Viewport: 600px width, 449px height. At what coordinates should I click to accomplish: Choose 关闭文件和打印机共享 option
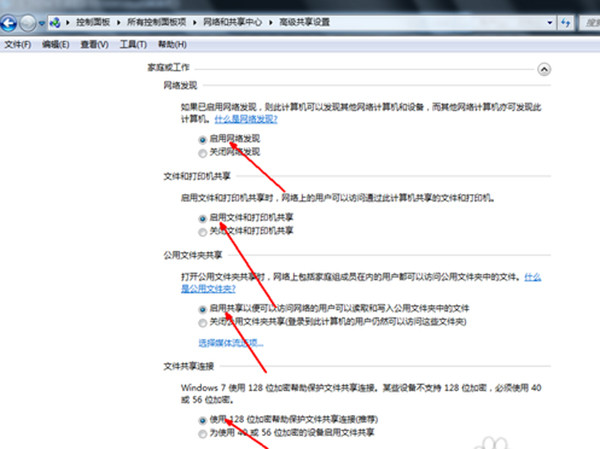tap(203, 231)
